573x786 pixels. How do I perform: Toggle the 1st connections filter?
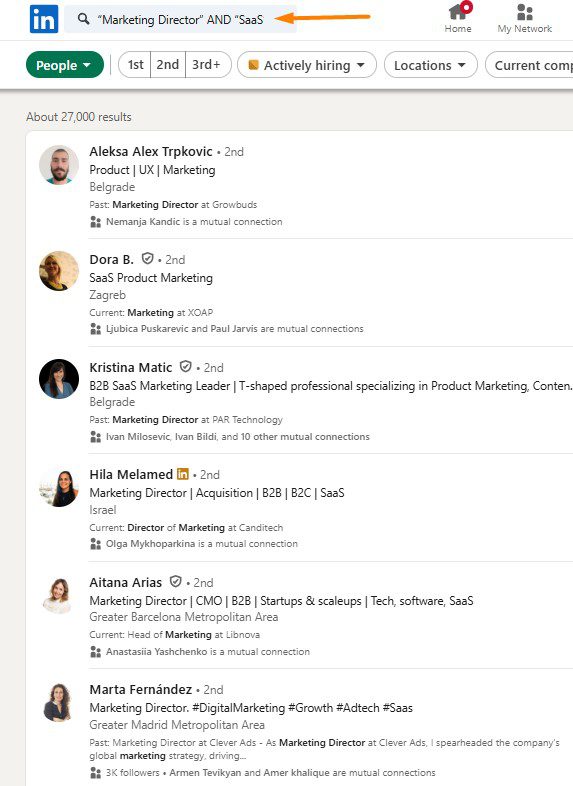coord(135,65)
